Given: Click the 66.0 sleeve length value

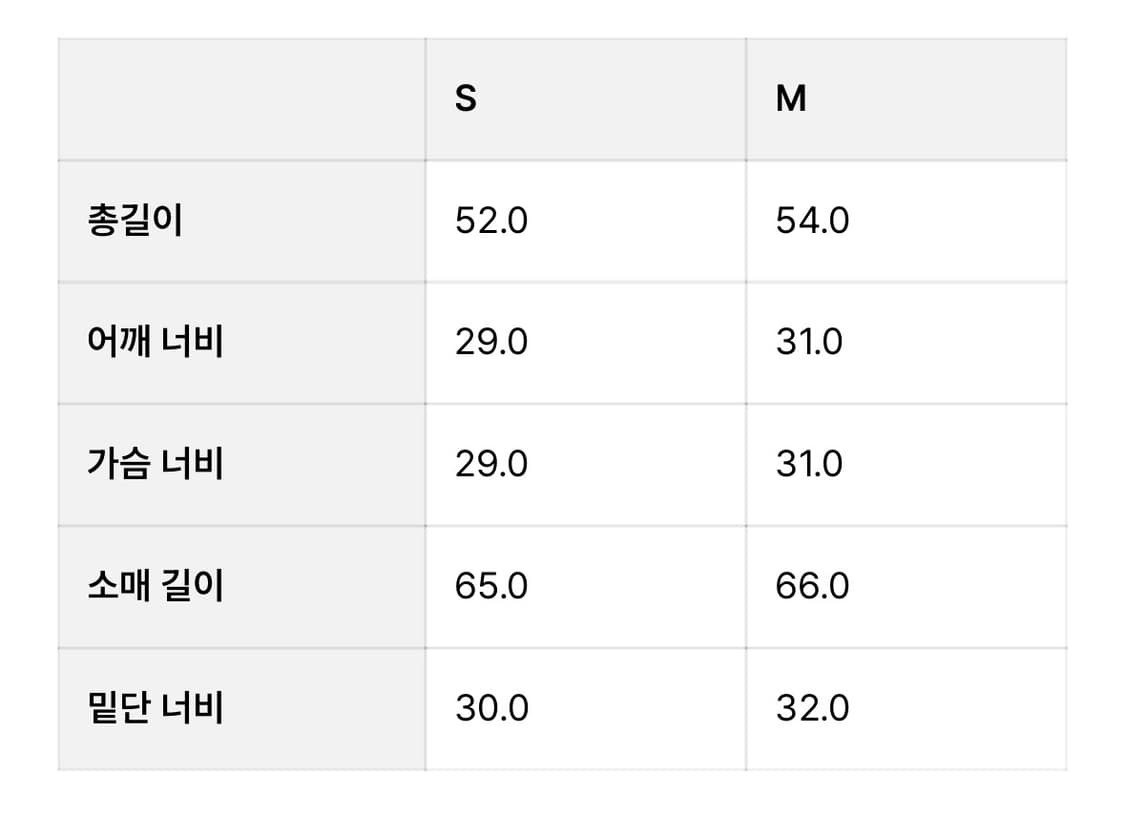Looking at the screenshot, I should click(812, 586).
